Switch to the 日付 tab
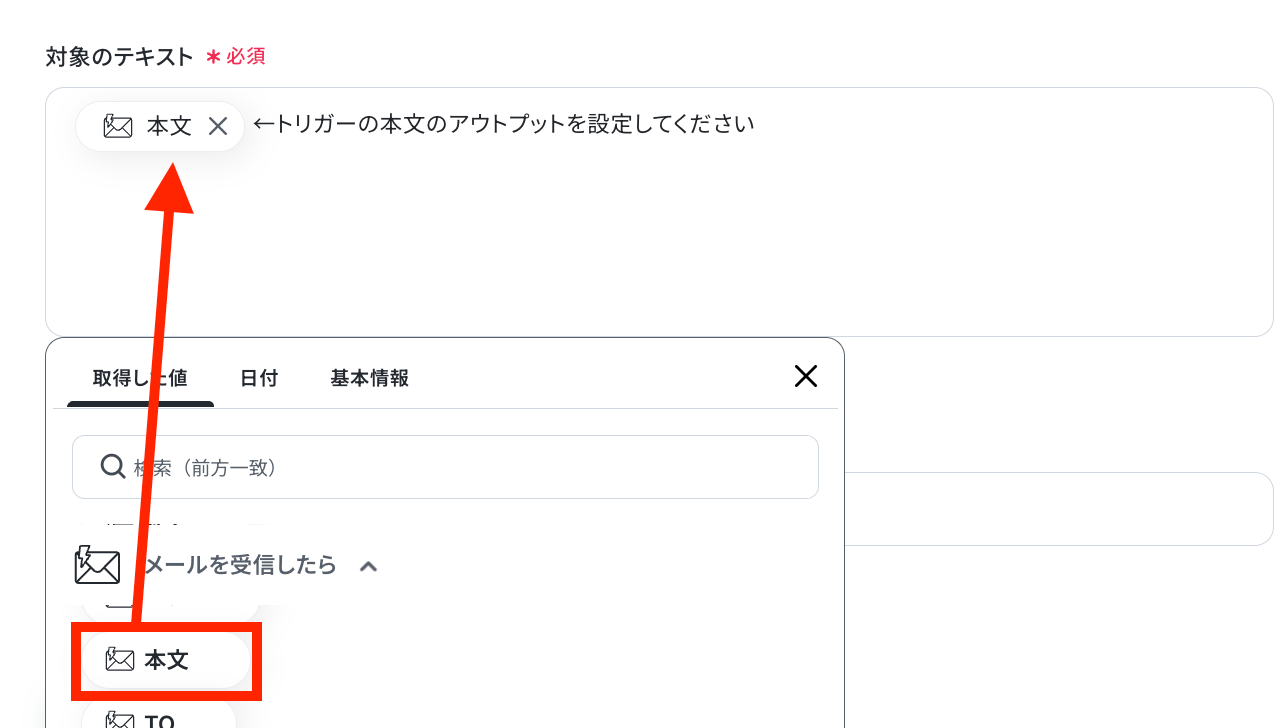Viewport: 1286px width, 728px height. click(x=259, y=378)
